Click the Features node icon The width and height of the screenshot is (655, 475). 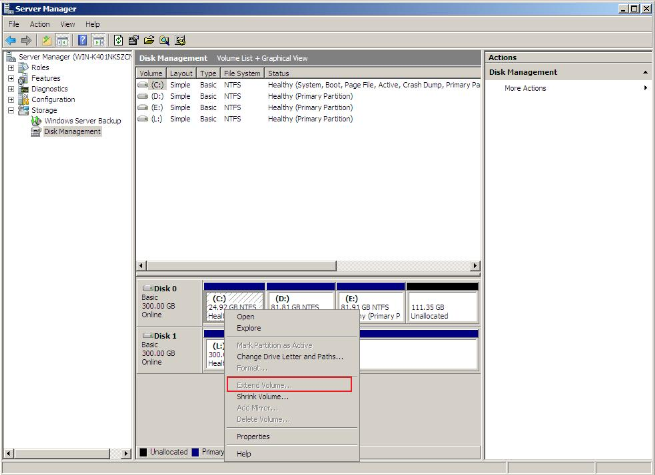(x=23, y=78)
